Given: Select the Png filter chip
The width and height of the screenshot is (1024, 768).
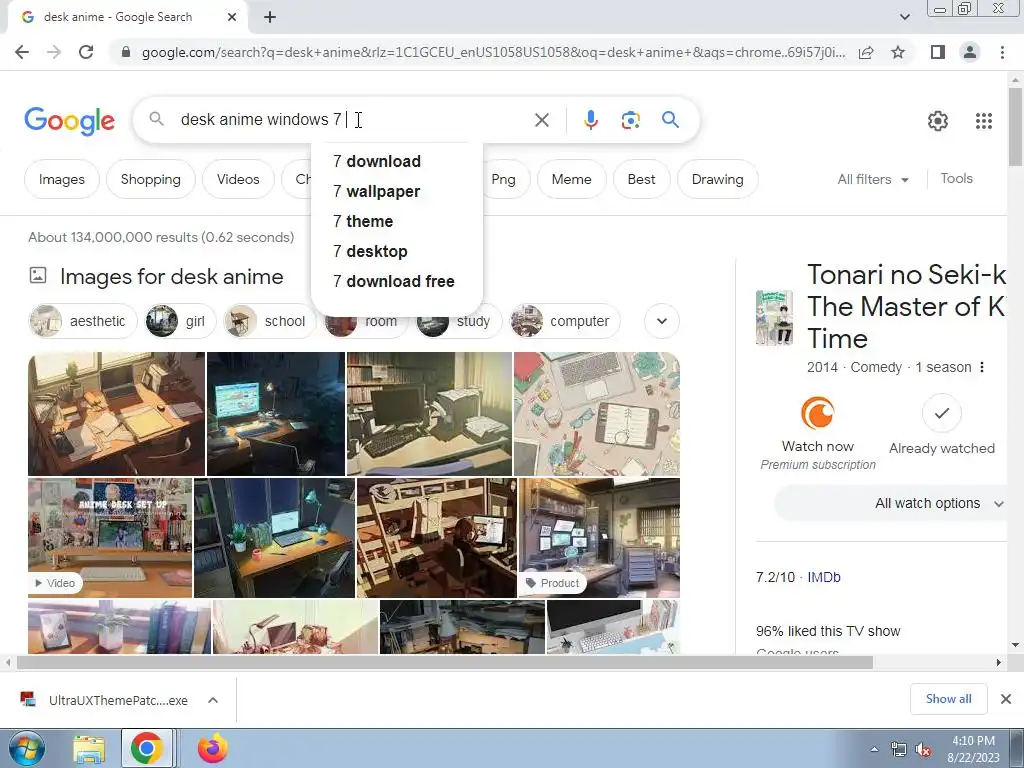Looking at the screenshot, I should [504, 179].
